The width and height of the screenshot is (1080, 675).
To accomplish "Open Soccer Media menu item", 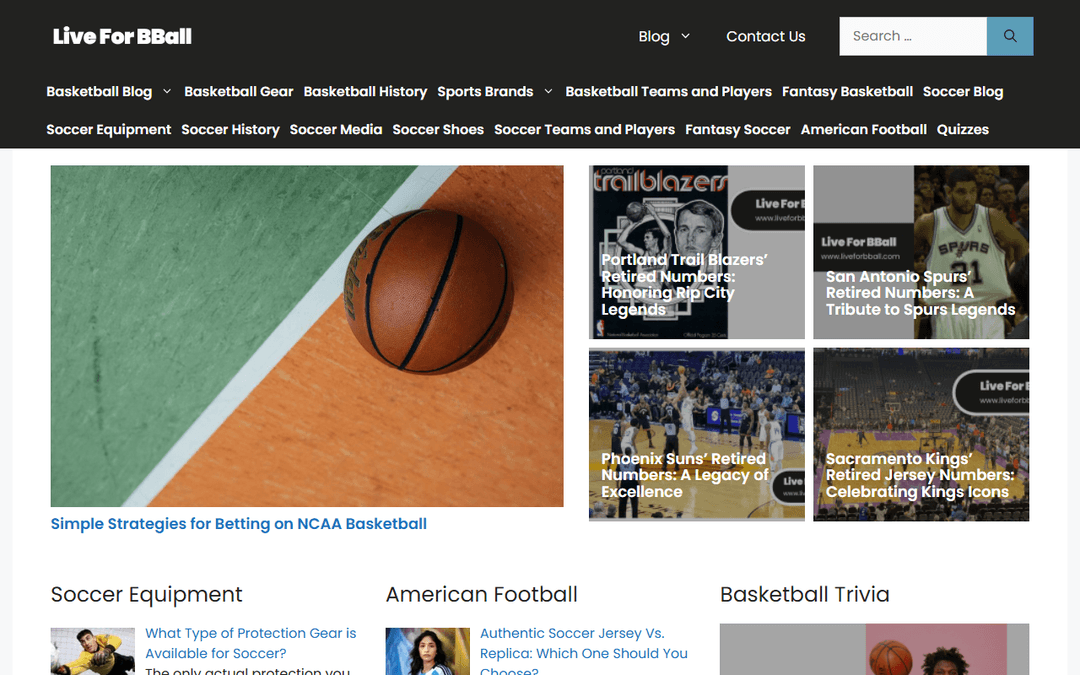I will [x=335, y=129].
